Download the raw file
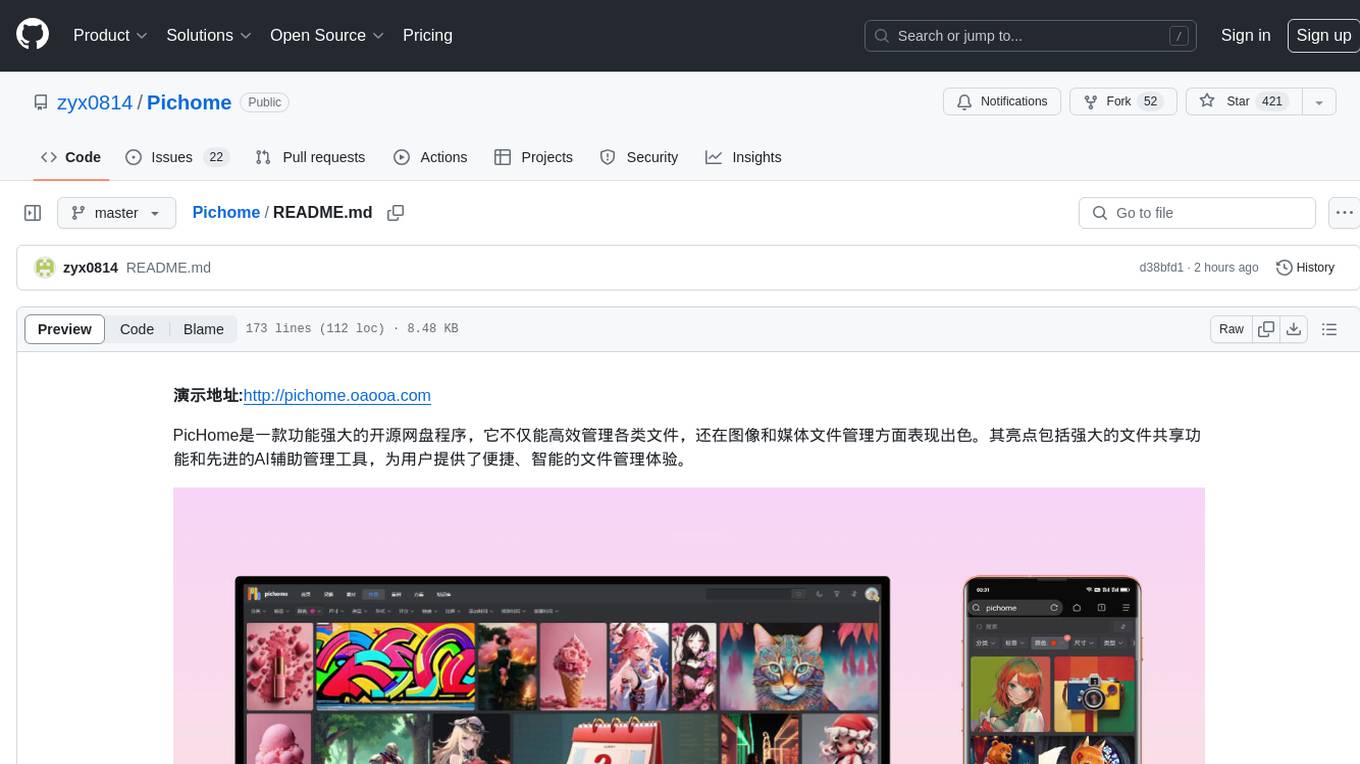This screenshot has height=764, width=1360. tap(1293, 329)
